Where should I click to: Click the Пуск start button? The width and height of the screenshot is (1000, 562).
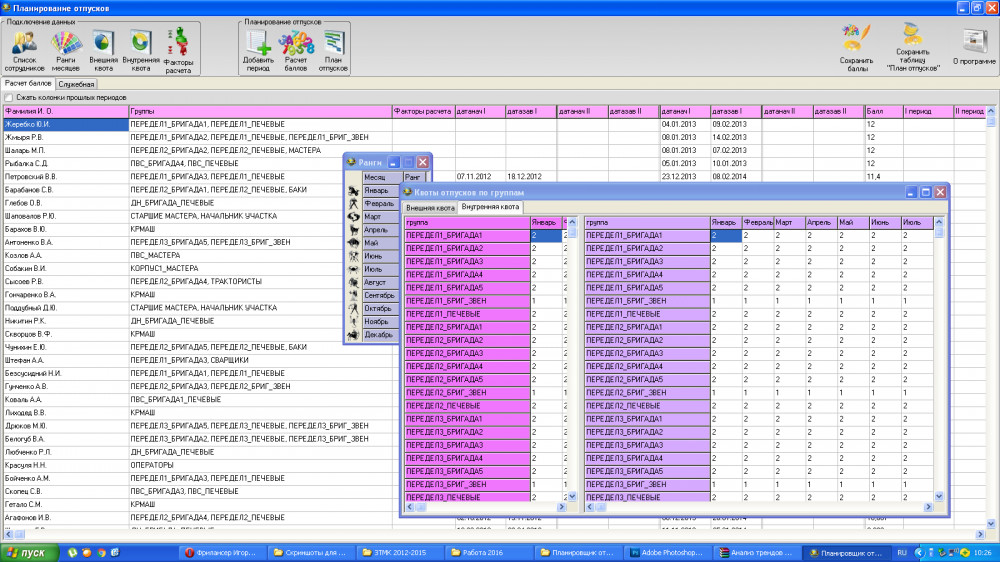pyautogui.click(x=29, y=552)
